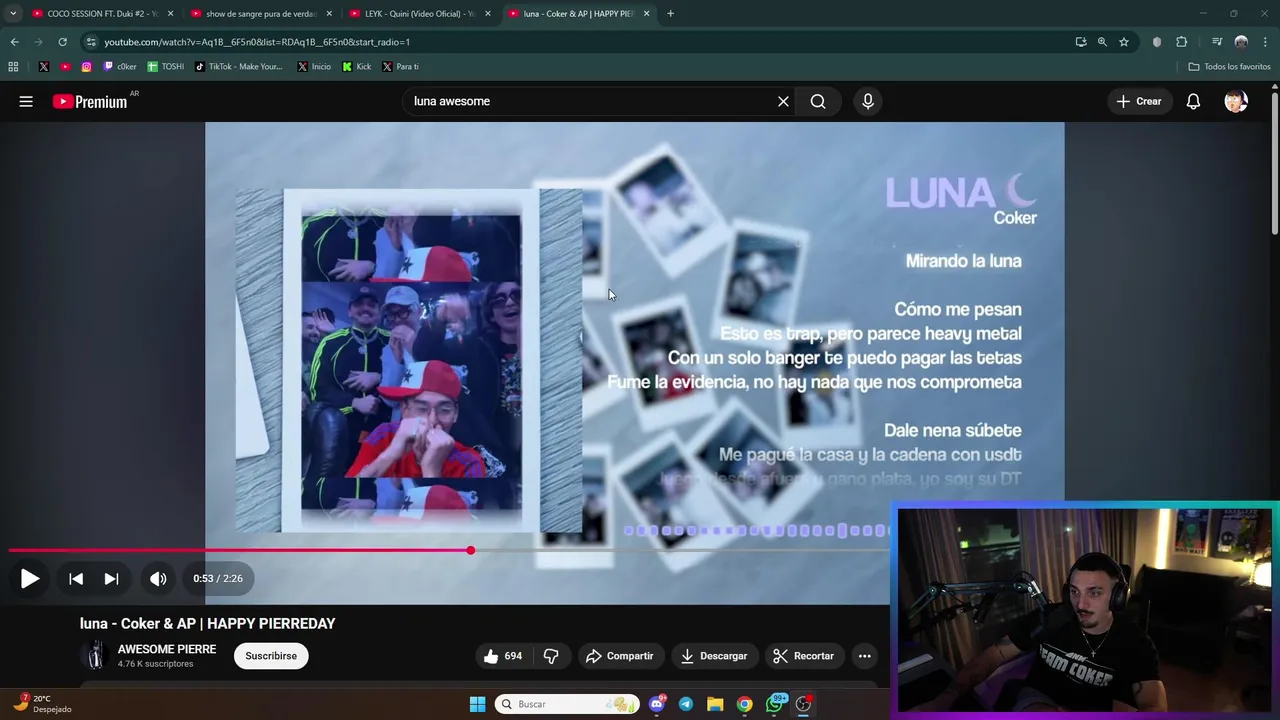This screenshot has height=720, width=1280.
Task: Click the Crear button
Action: [1138, 101]
